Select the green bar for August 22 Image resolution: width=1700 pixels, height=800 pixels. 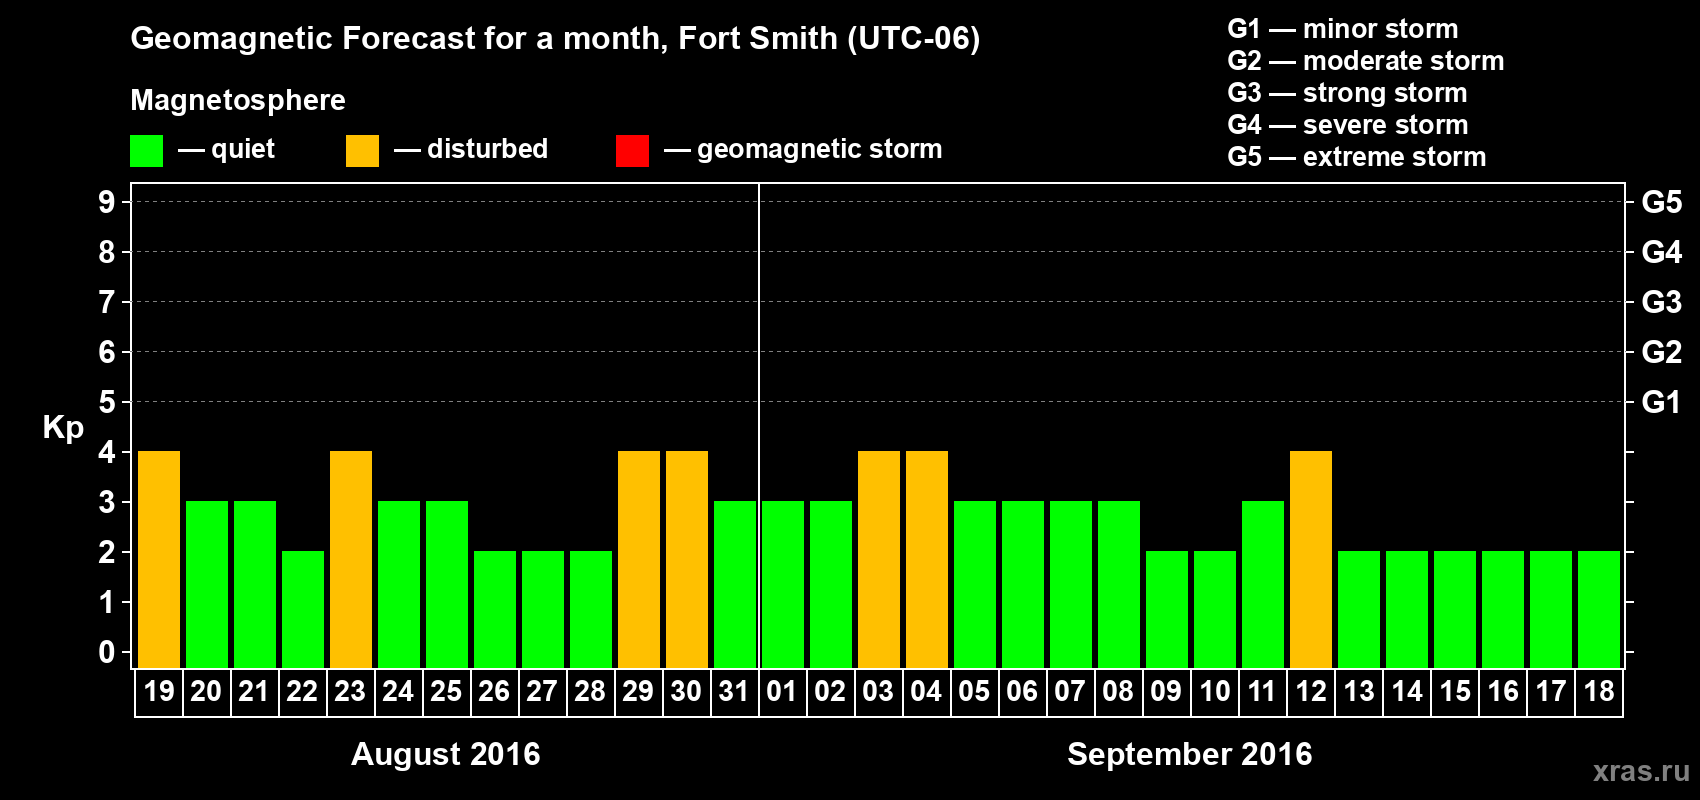pyautogui.click(x=303, y=610)
